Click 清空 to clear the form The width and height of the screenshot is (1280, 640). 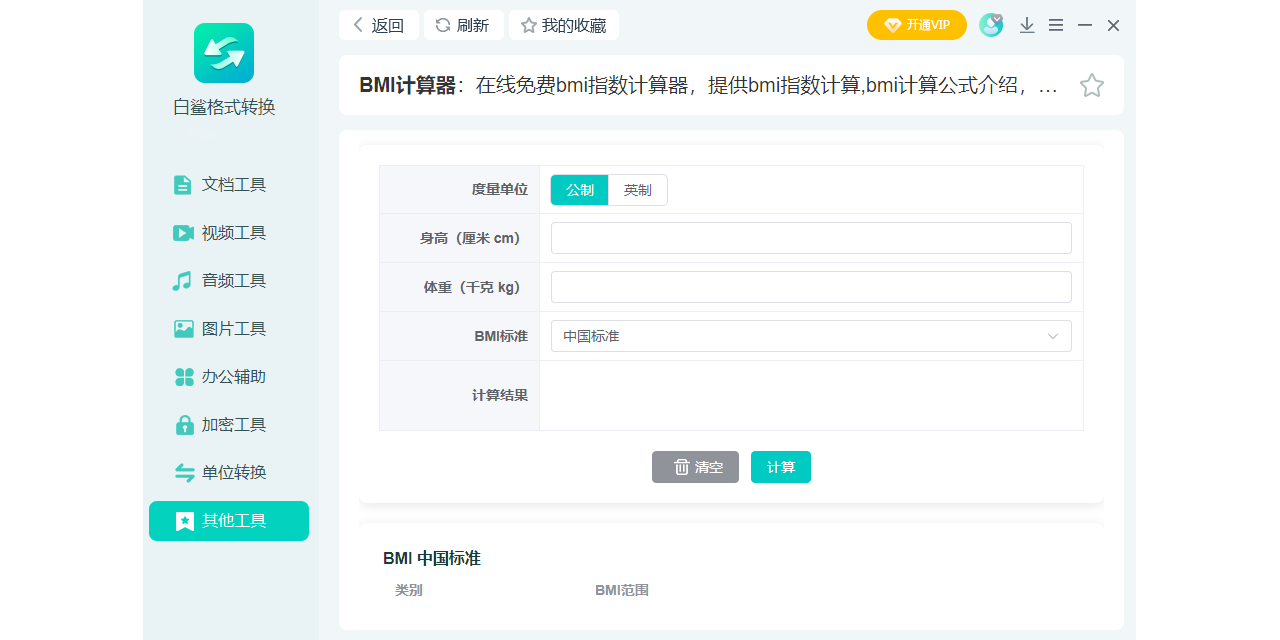click(695, 467)
